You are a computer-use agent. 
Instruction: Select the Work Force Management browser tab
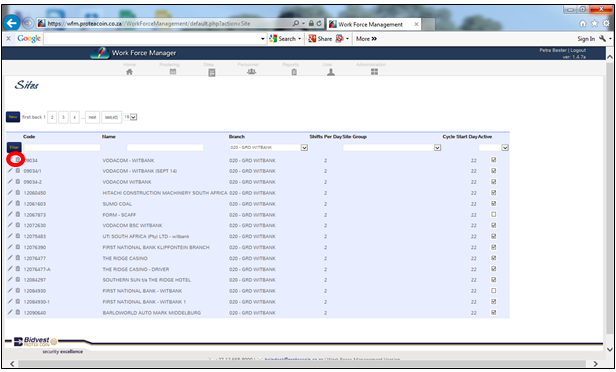[374, 24]
